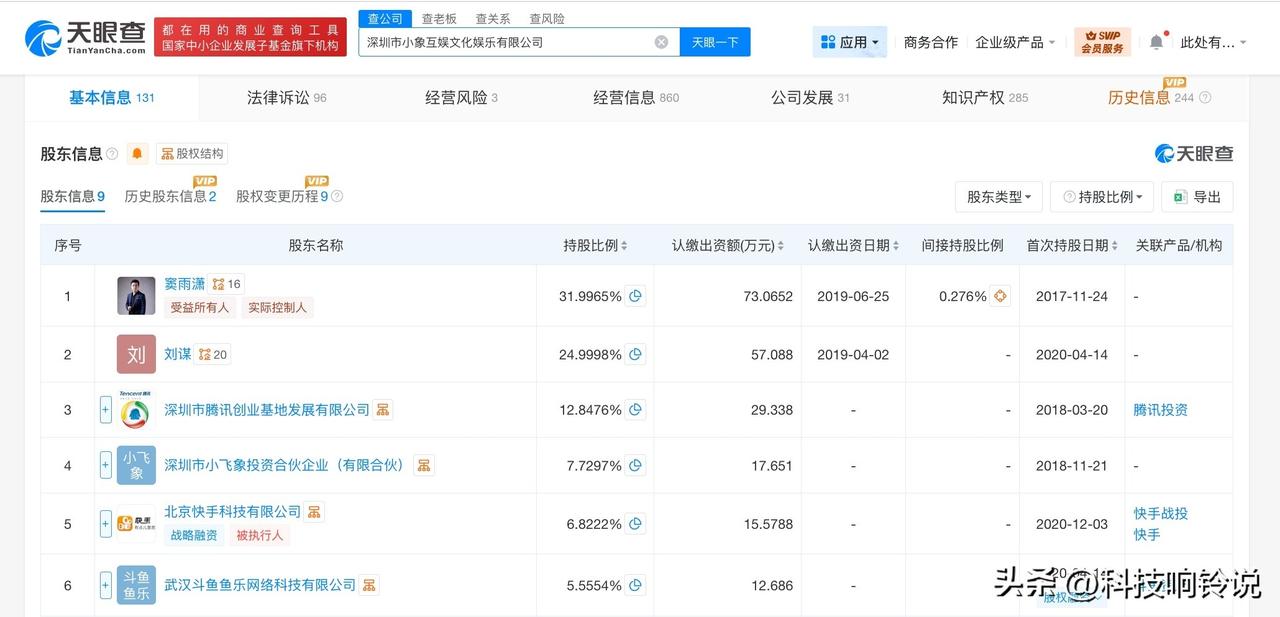Expand the 北京快手科技有限公司 shareholder row
Viewport: 1280px width, 617px height.
105,523
